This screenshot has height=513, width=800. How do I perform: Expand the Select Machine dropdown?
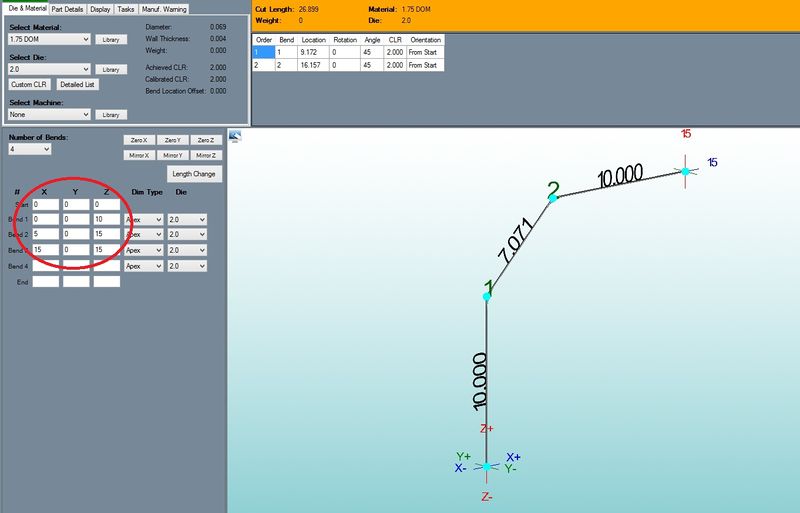49,115
